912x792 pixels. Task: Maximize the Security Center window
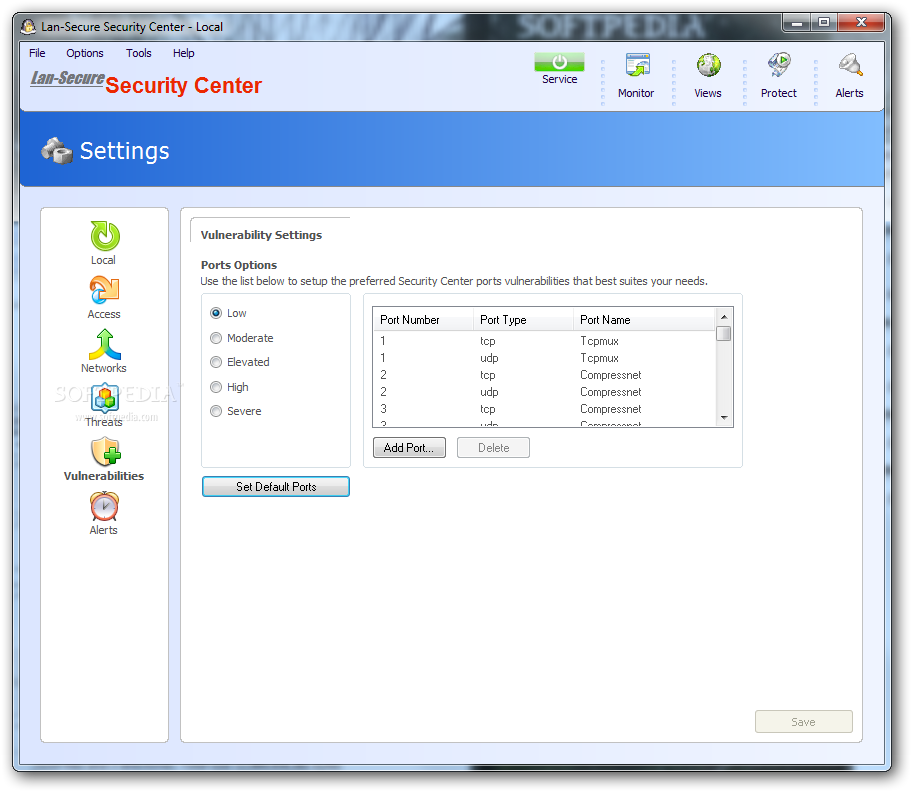[x=824, y=23]
